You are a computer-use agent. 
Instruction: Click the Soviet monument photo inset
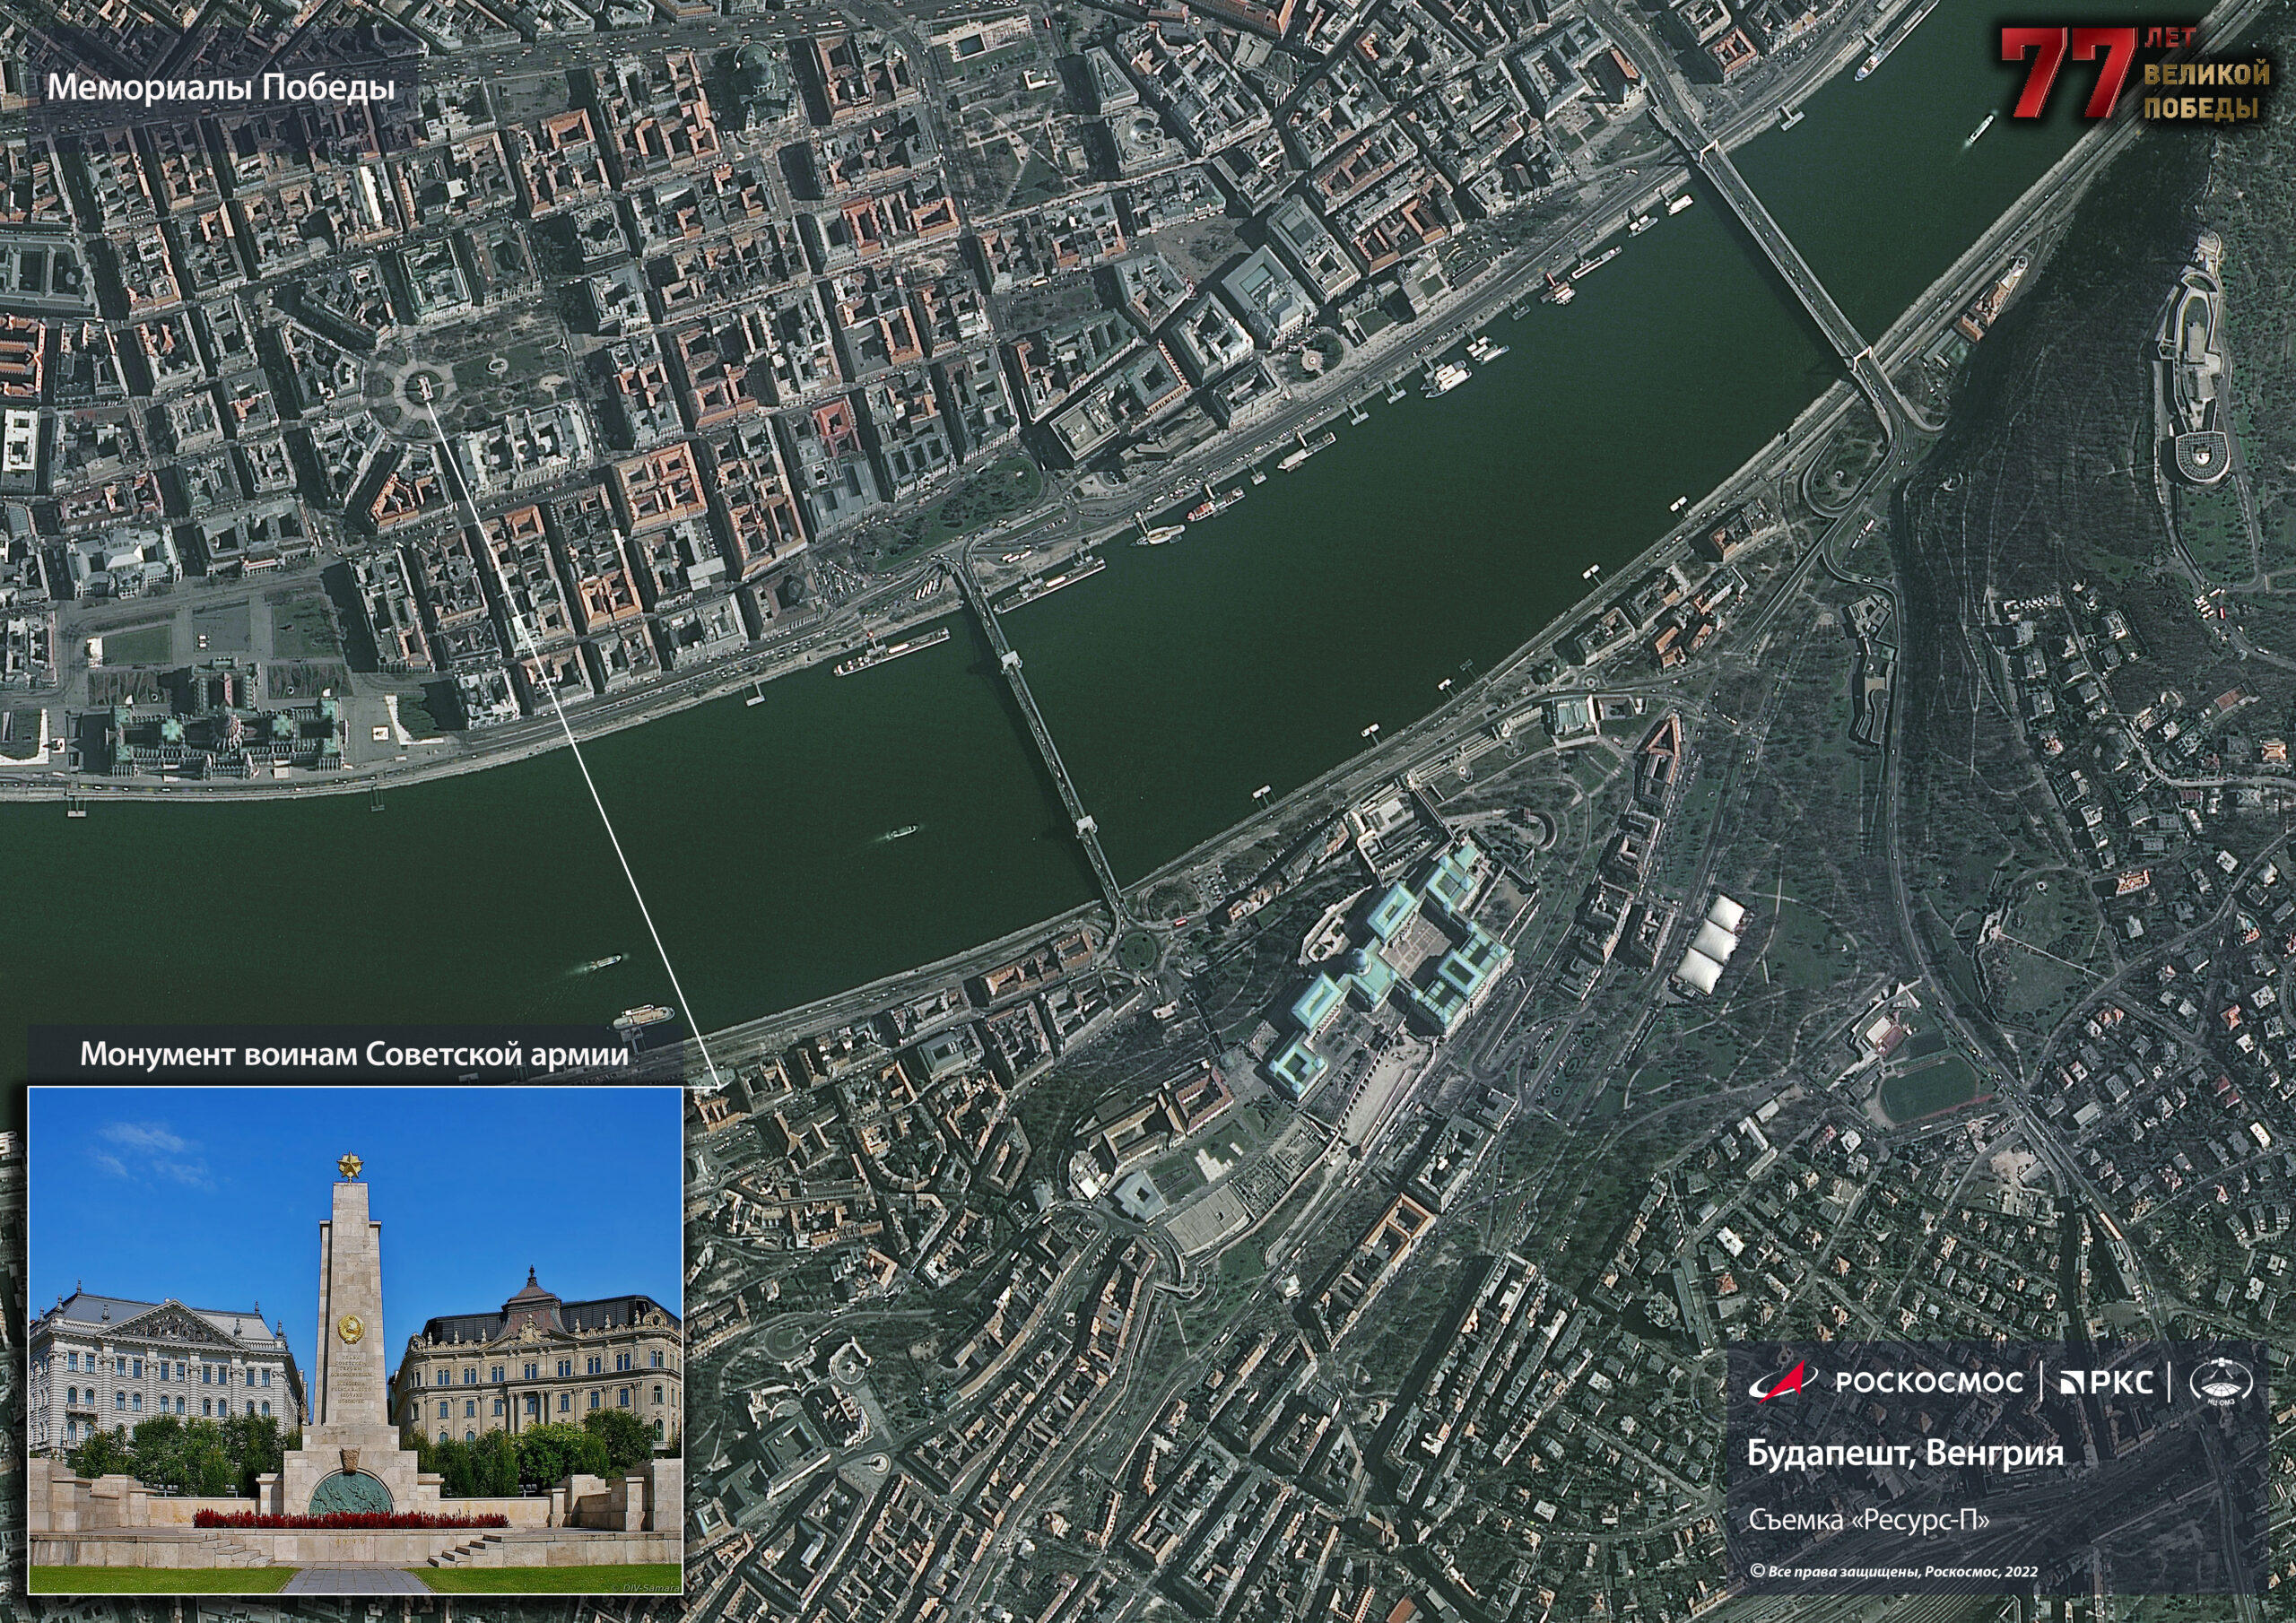click(x=355, y=1340)
